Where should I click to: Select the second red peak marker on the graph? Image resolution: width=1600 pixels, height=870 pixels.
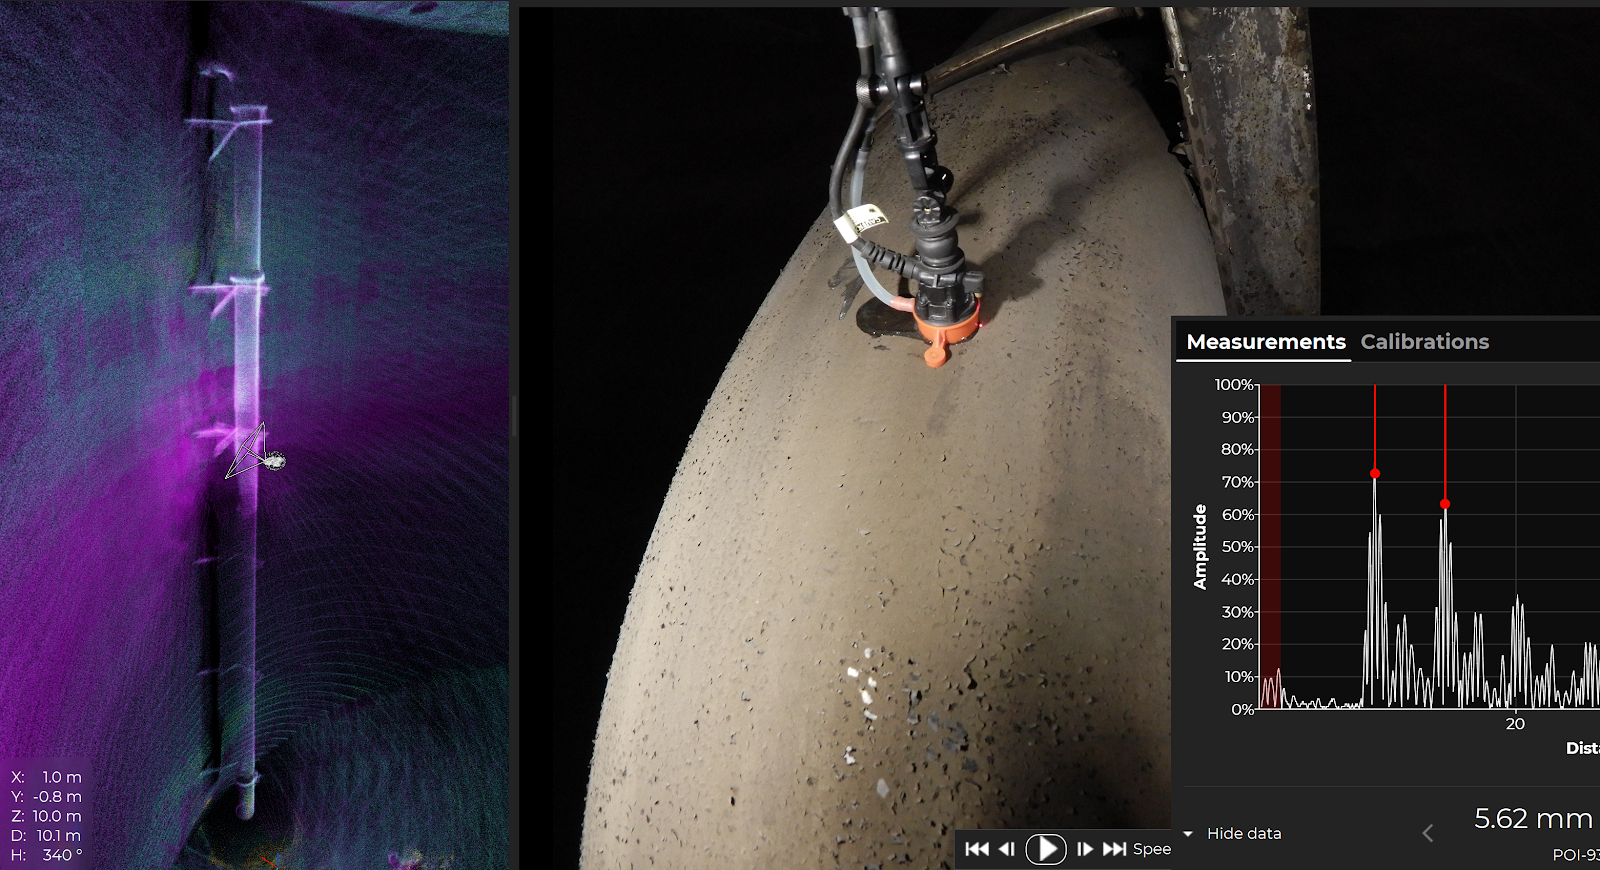[1445, 504]
